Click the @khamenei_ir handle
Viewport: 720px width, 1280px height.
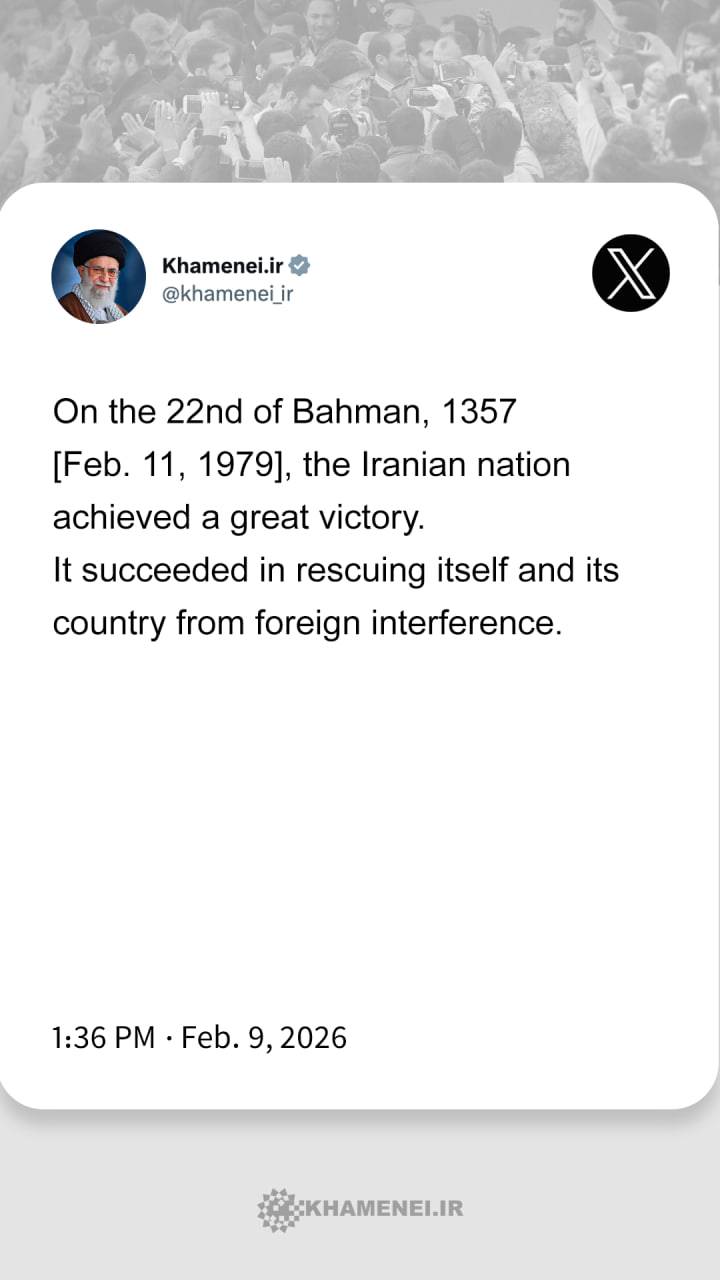coord(227,294)
